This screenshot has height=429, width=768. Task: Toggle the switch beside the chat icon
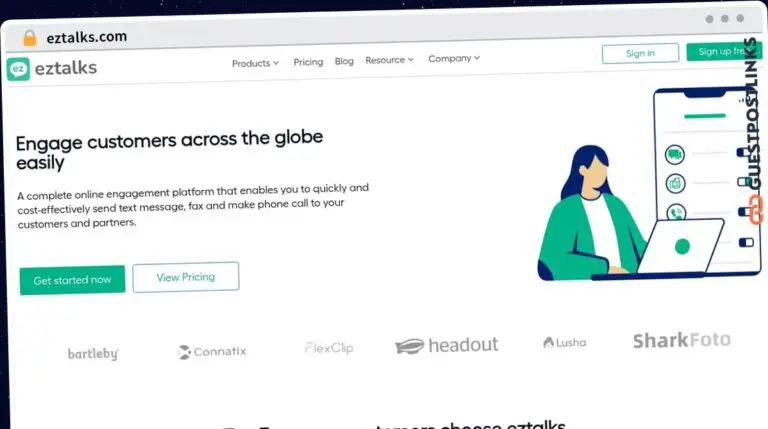pyautogui.click(x=744, y=152)
